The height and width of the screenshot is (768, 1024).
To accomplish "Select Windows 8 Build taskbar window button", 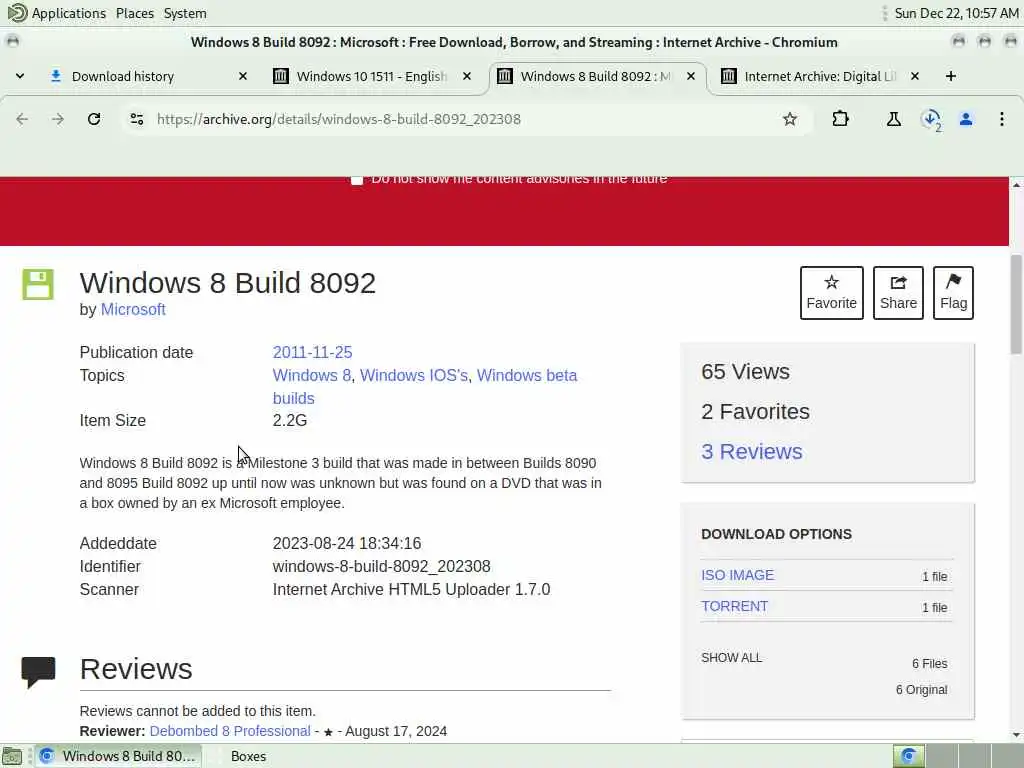I will click(x=118, y=756).
